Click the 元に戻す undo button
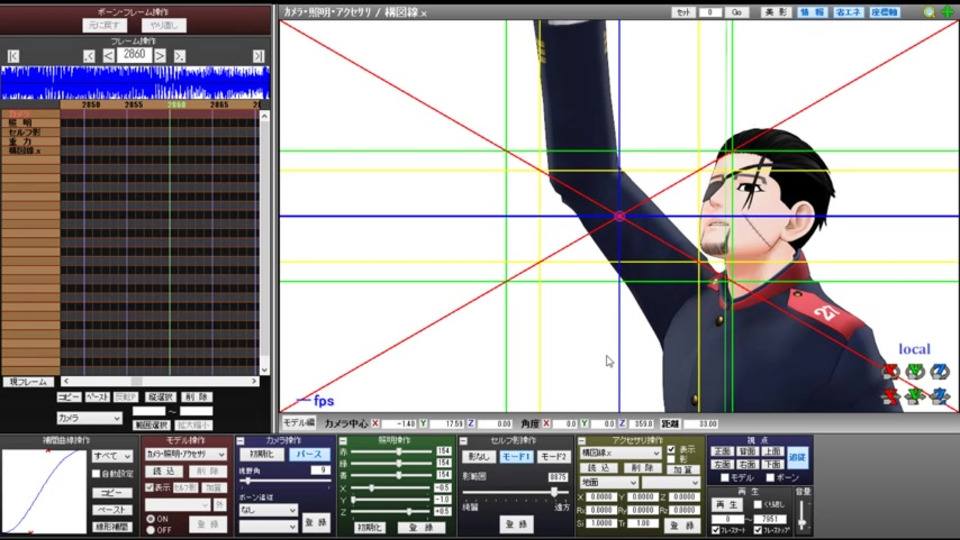960x540 pixels. tap(105, 25)
